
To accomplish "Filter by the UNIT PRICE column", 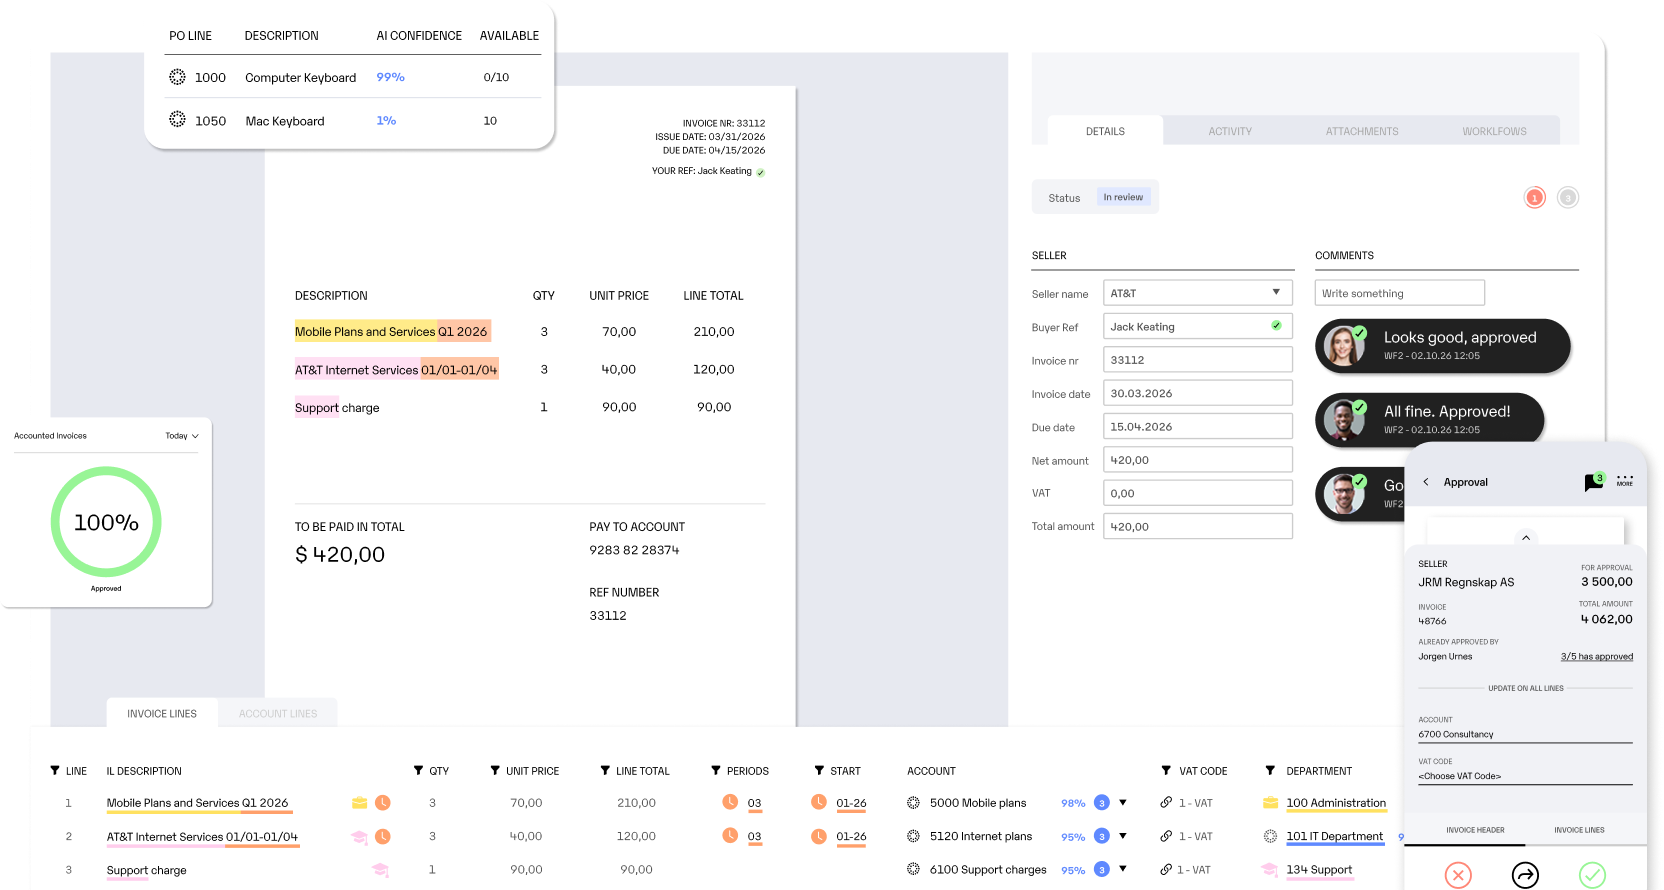I will coord(495,771).
